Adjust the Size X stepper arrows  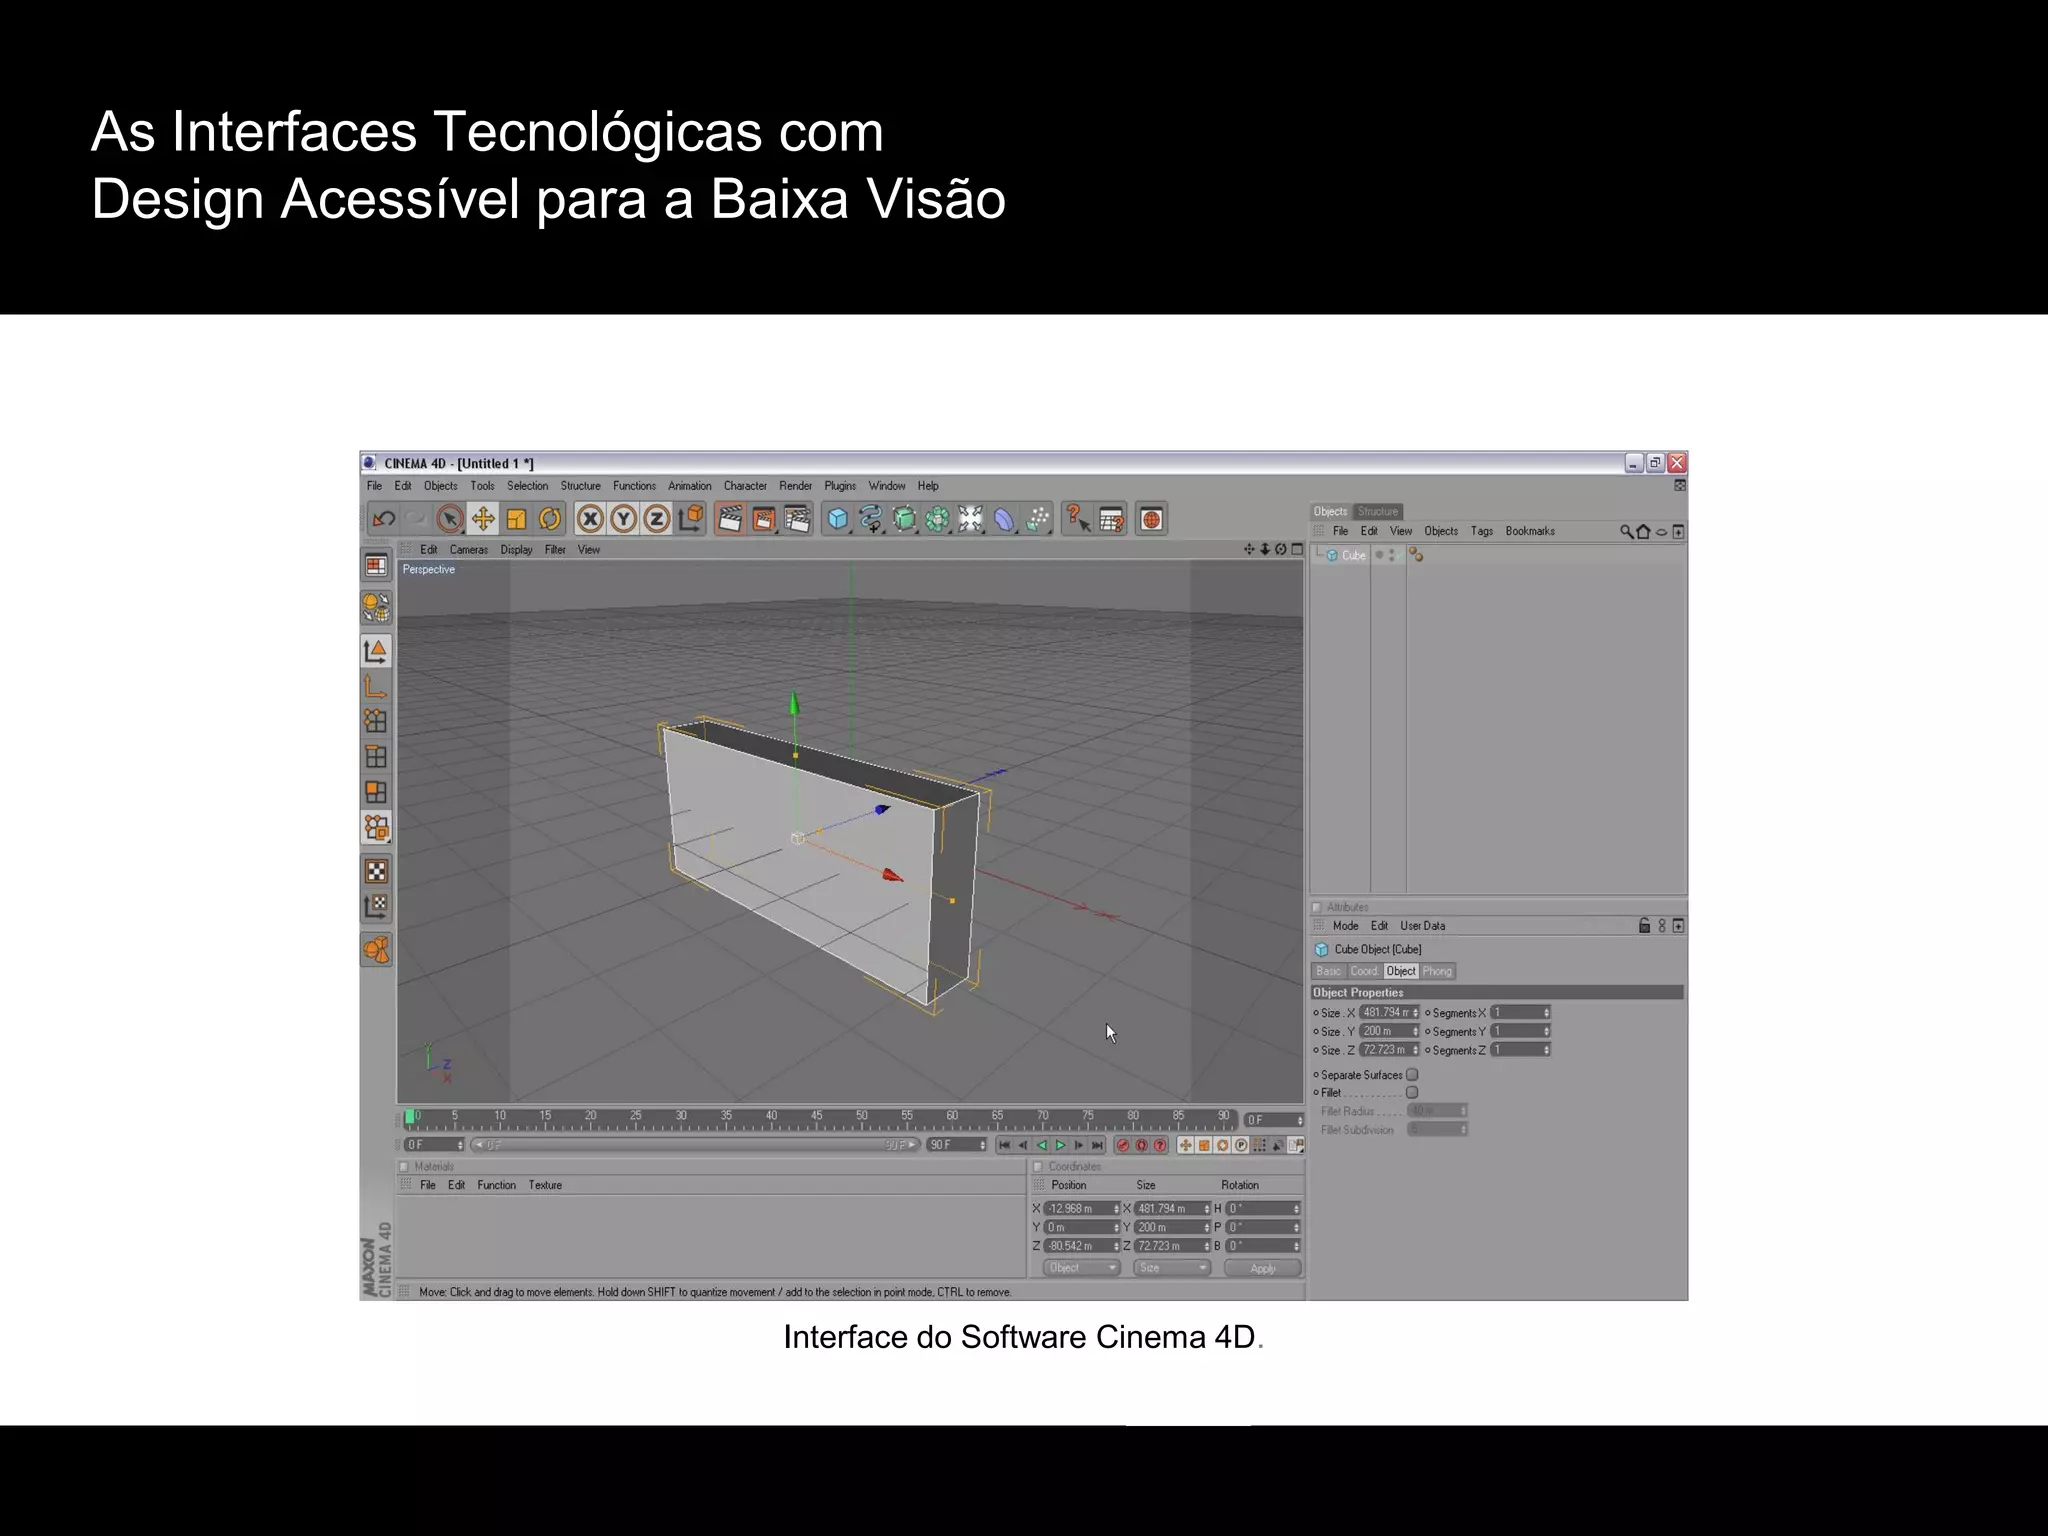click(1416, 1013)
